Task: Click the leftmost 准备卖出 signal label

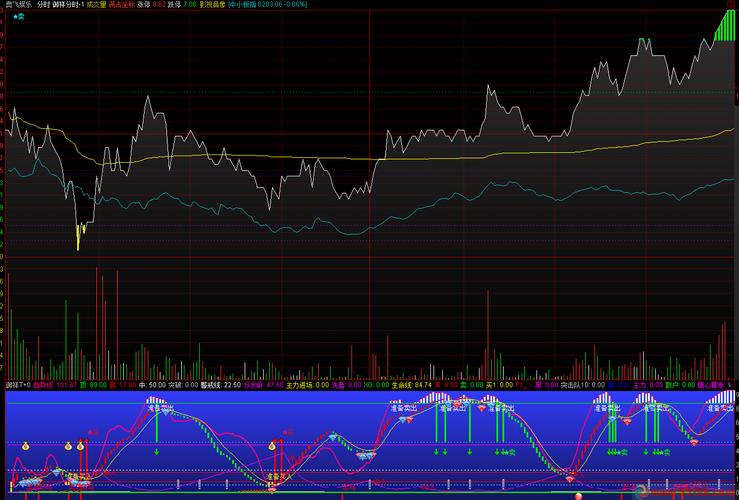Action: pos(160,408)
